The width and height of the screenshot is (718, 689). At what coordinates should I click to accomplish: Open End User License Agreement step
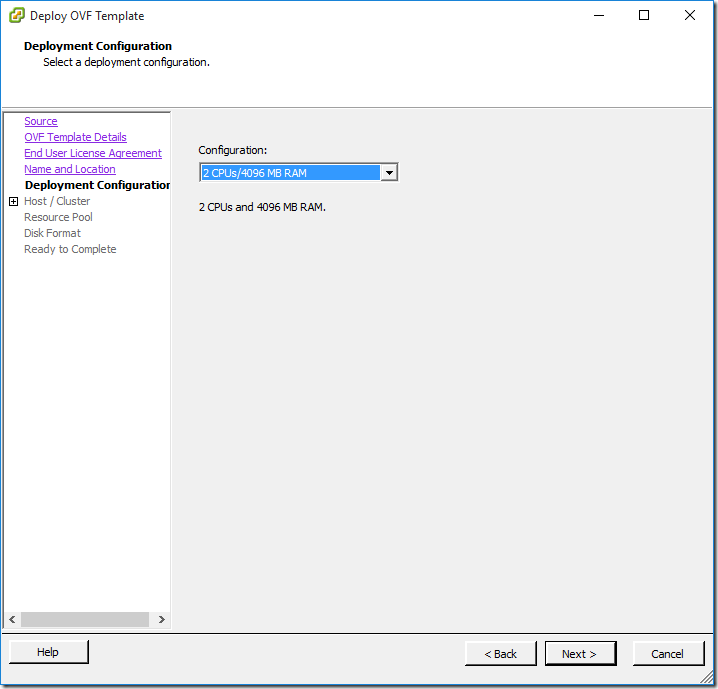pyautogui.click(x=93, y=153)
